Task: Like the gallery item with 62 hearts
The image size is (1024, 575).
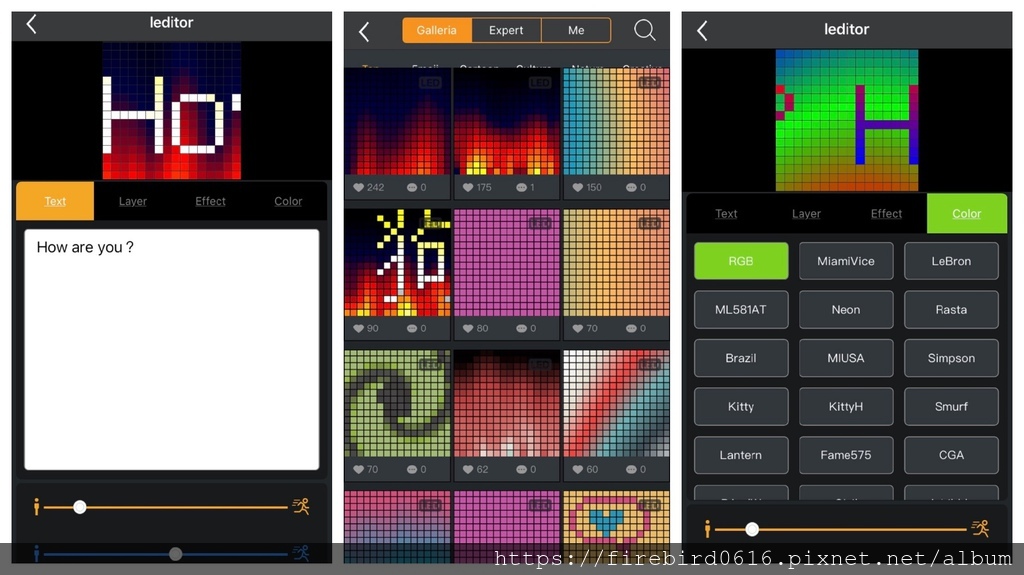Action: pyautogui.click(x=468, y=469)
